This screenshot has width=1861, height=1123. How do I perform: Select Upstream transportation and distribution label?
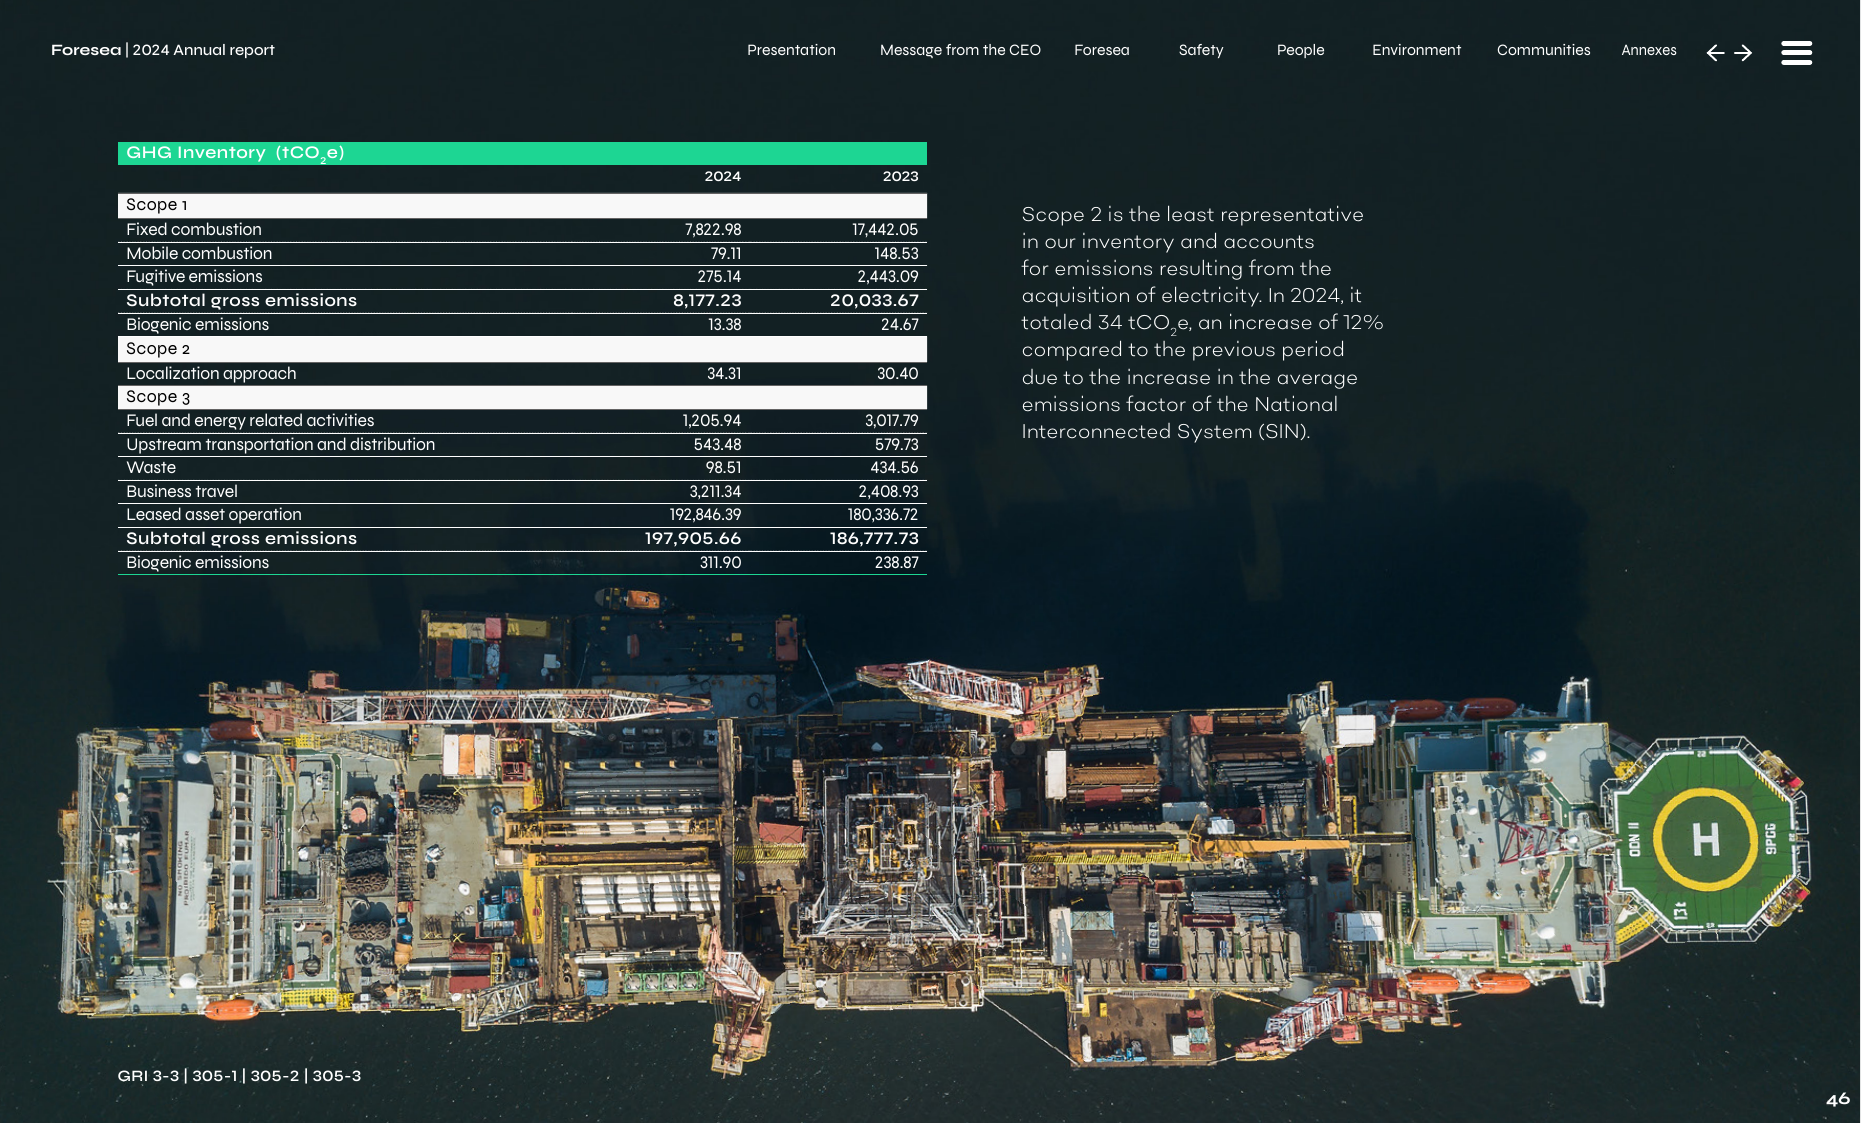[280, 444]
